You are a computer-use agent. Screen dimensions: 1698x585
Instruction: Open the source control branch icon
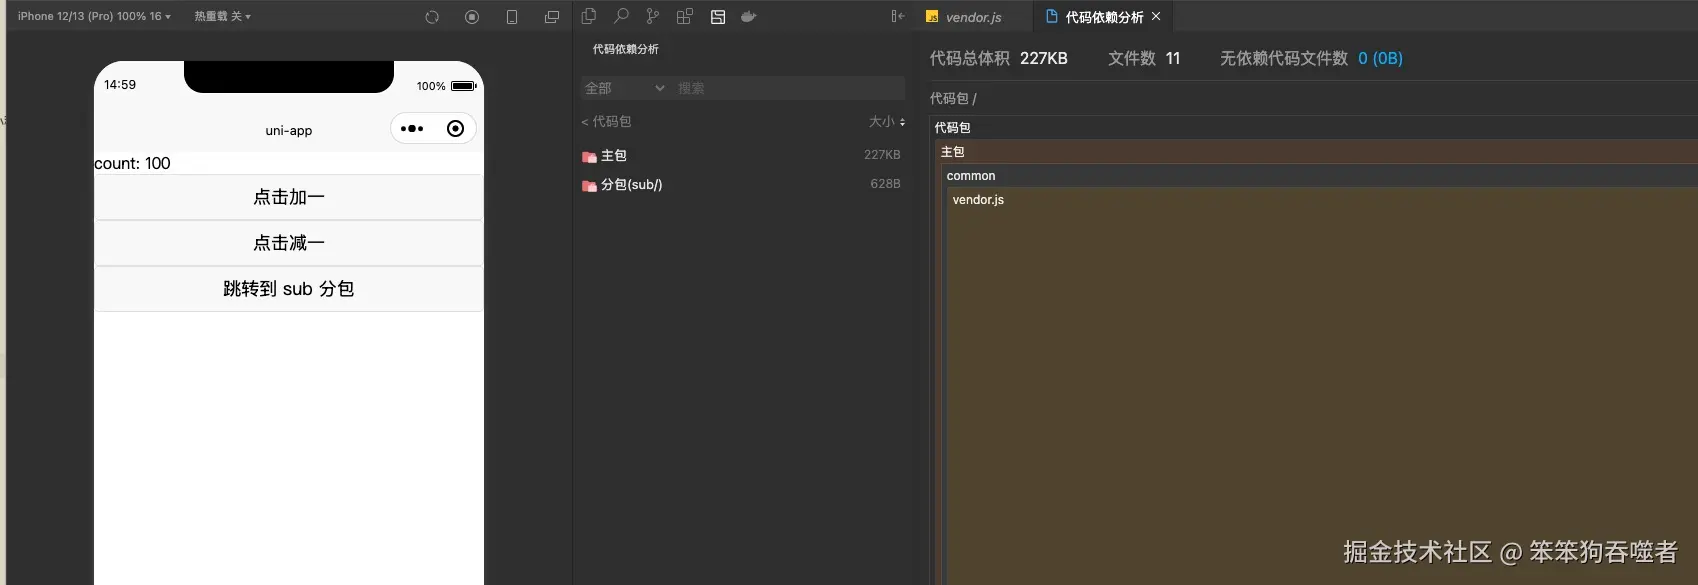(x=653, y=16)
